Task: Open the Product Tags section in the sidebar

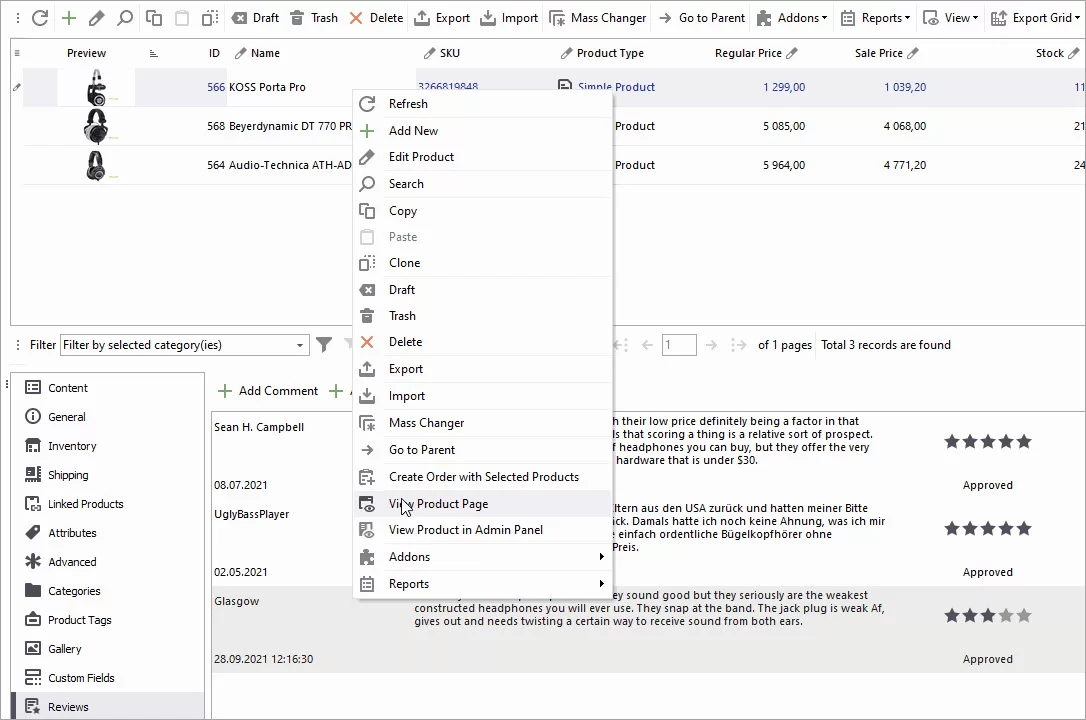Action: [x=79, y=620]
